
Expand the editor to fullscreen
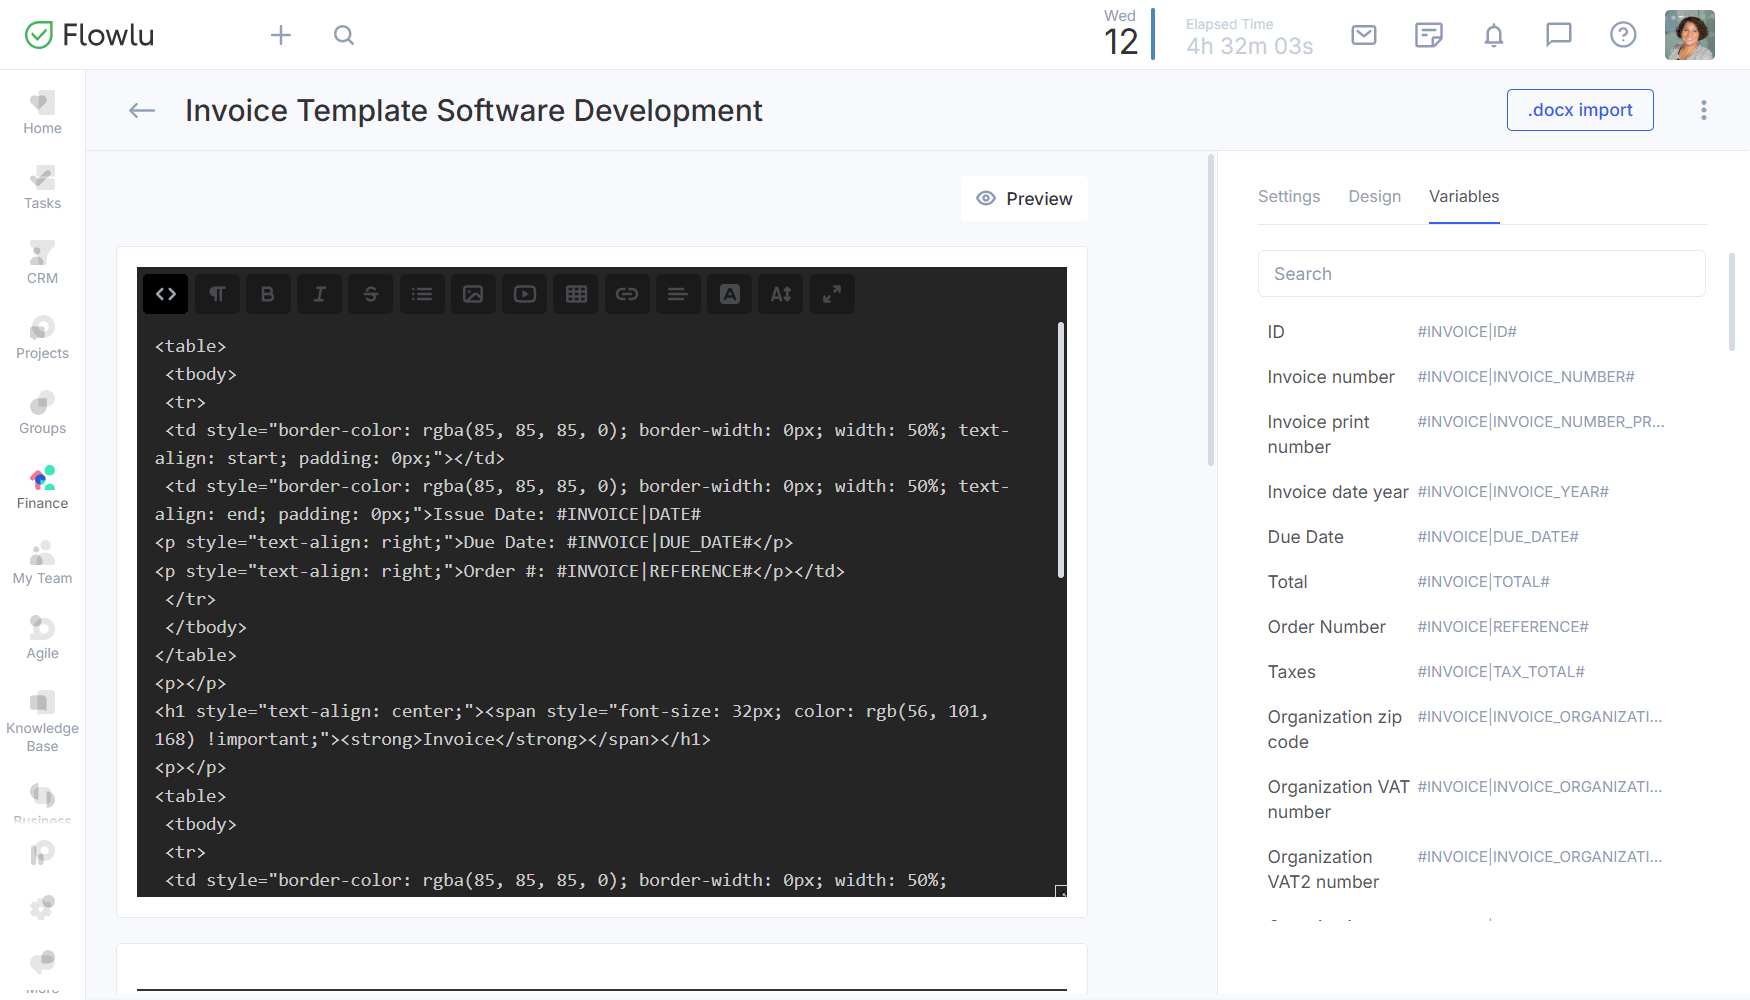pyautogui.click(x=832, y=294)
